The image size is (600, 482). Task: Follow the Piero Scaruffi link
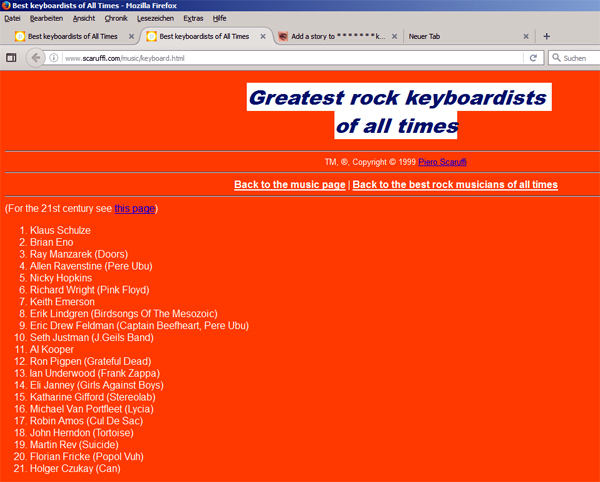(x=442, y=162)
